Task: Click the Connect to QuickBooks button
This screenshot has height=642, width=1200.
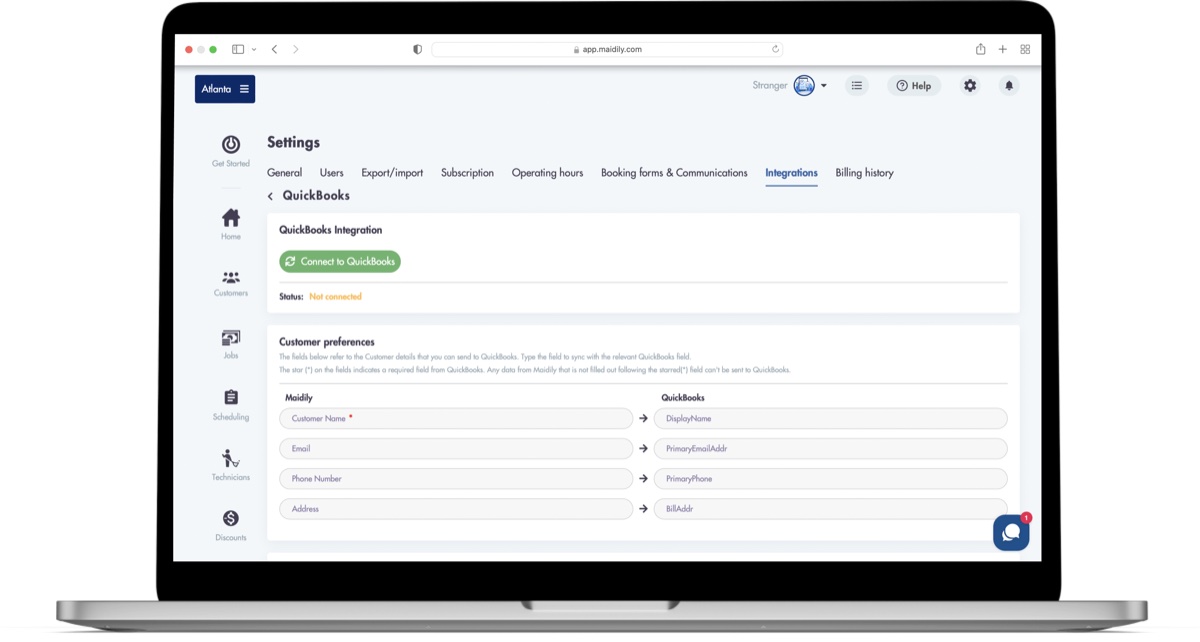Action: (x=340, y=262)
